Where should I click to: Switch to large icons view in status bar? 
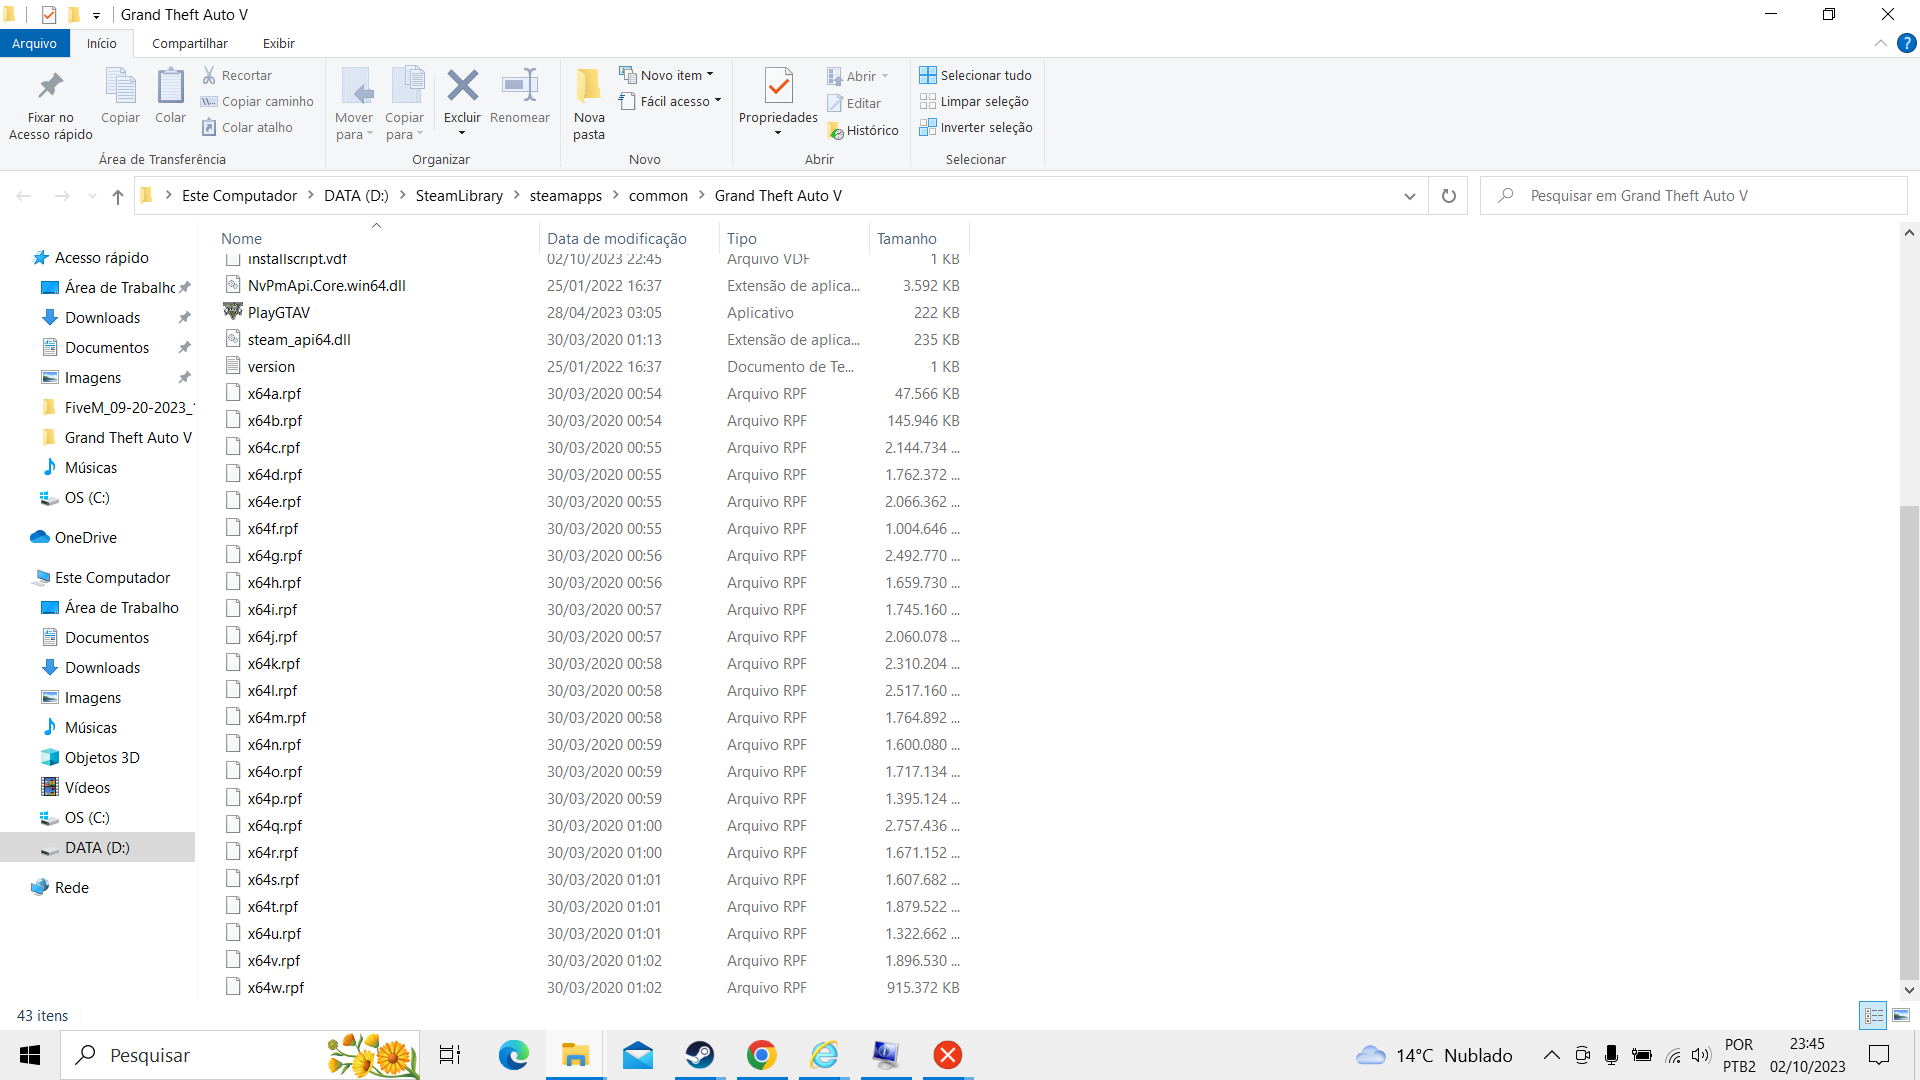coord(1901,1015)
